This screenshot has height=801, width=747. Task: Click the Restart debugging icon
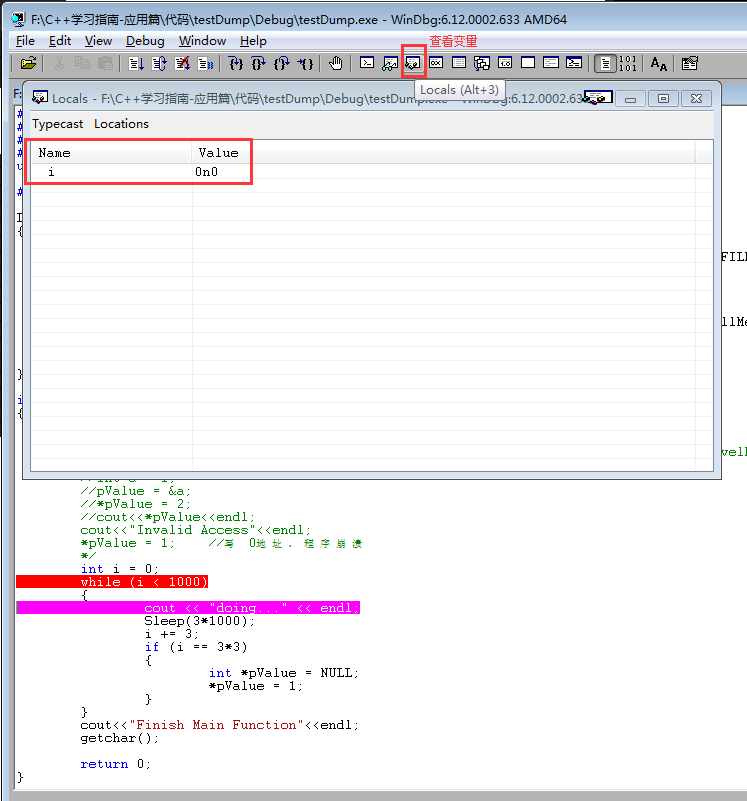coord(159,63)
